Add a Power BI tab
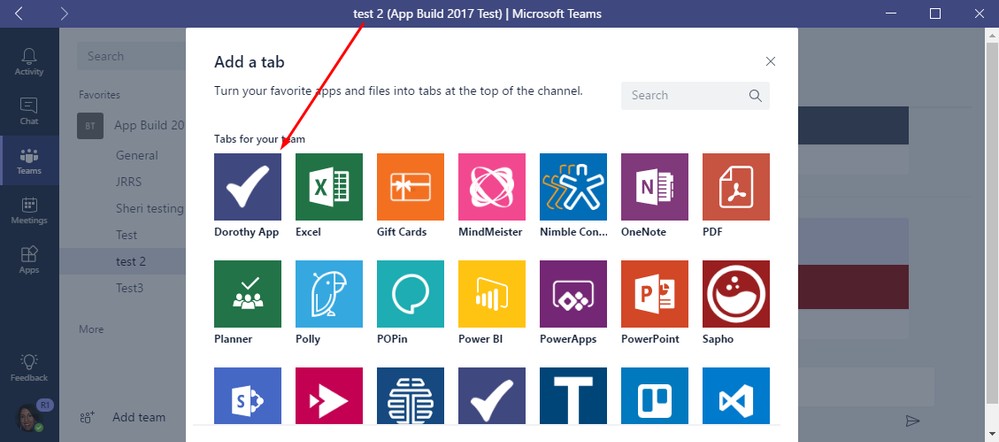Image resolution: width=999 pixels, height=442 pixels. (492, 294)
